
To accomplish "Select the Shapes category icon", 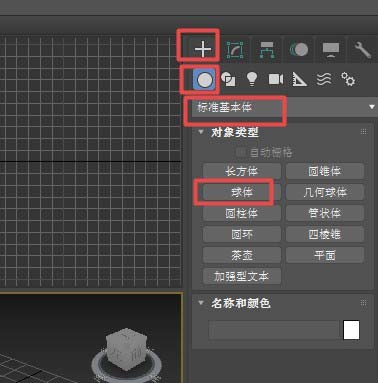I will pos(228,79).
